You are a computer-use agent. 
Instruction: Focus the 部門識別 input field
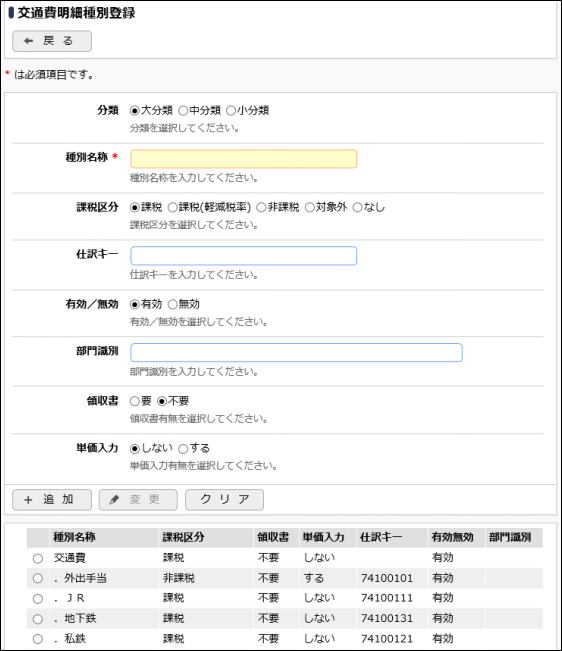[x=296, y=352]
